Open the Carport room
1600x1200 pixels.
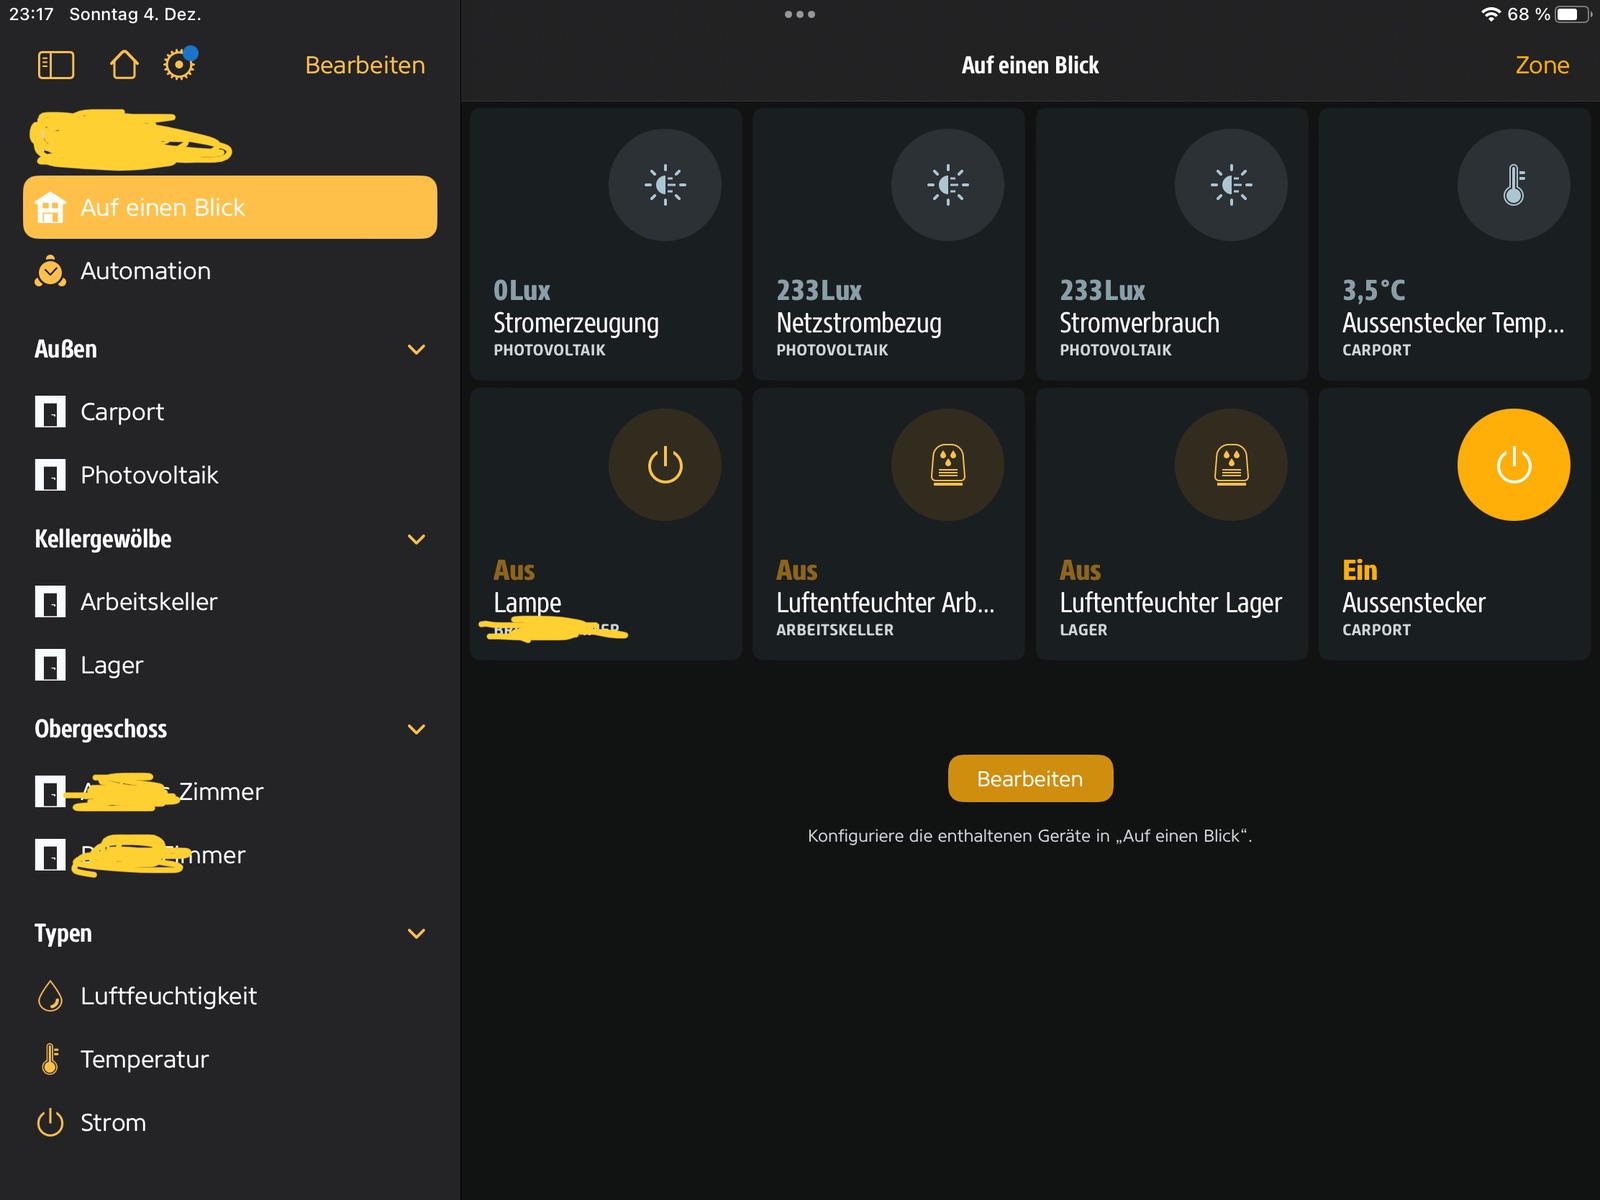[122, 412]
